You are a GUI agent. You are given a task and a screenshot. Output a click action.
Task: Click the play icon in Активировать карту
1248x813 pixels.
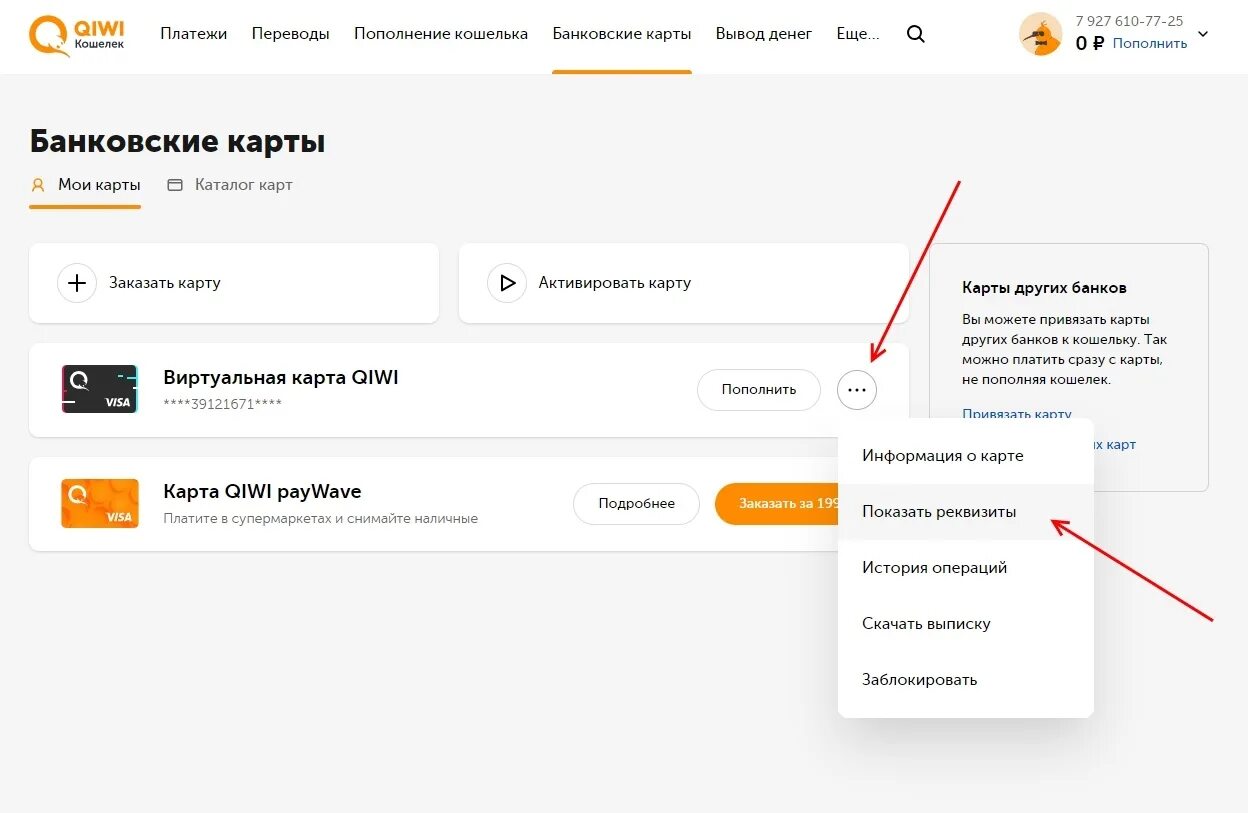(x=507, y=283)
